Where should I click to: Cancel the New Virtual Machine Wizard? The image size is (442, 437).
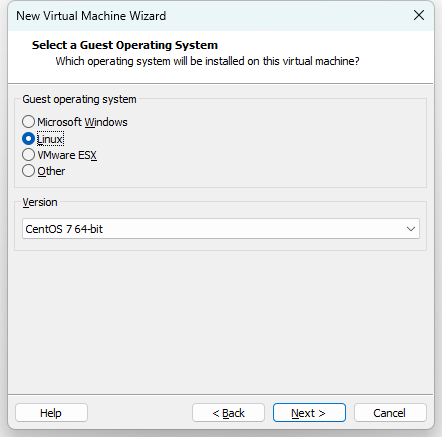pos(390,413)
